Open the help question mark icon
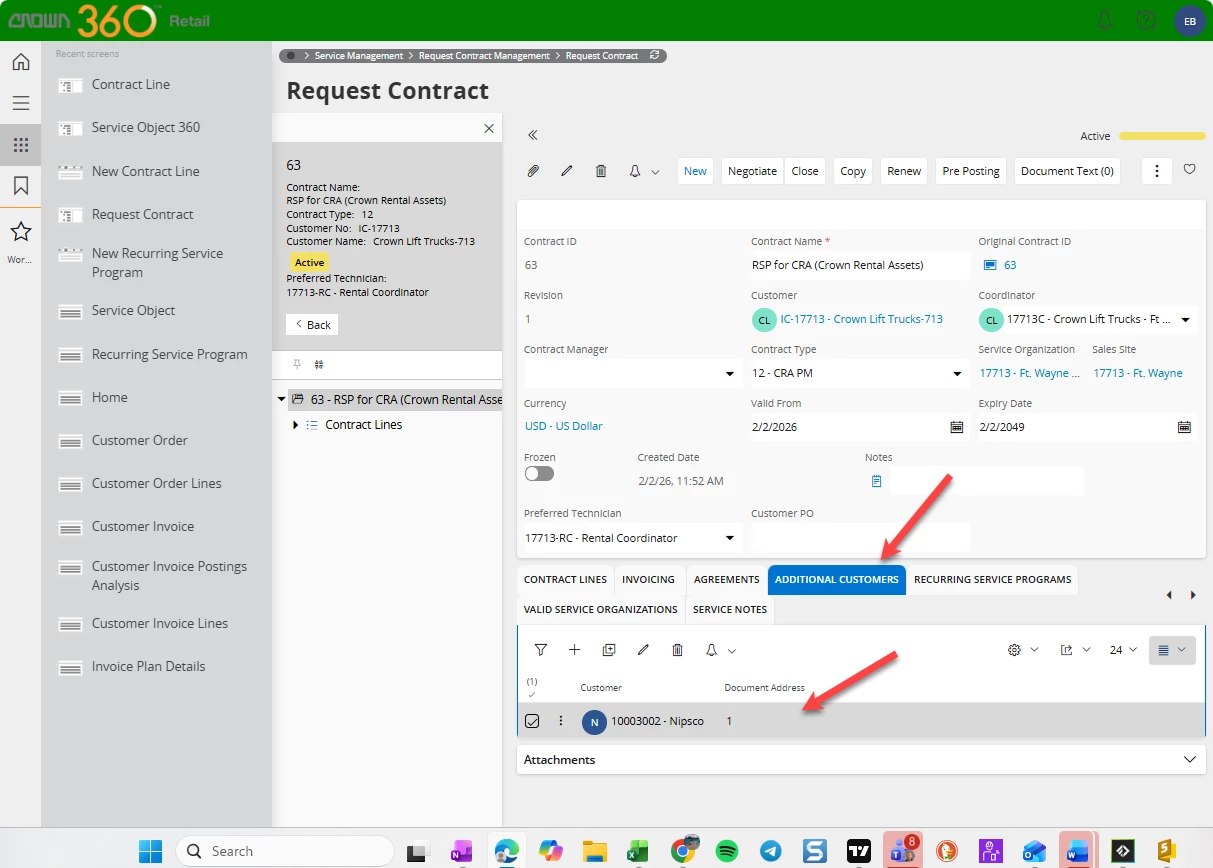Screen dimensions: 1213x868 click(x=1146, y=20)
